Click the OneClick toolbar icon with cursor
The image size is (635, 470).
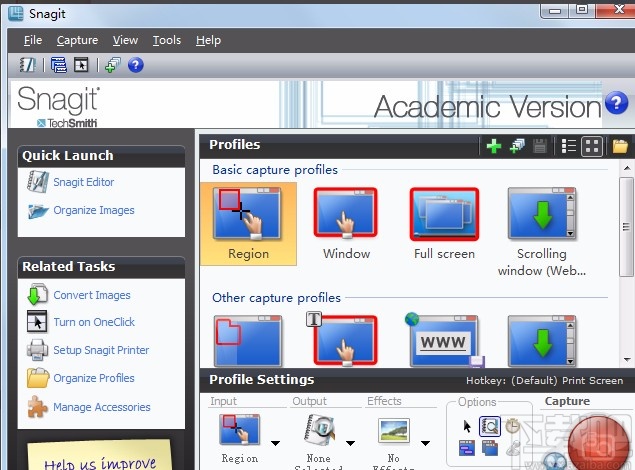pyautogui.click(x=81, y=65)
